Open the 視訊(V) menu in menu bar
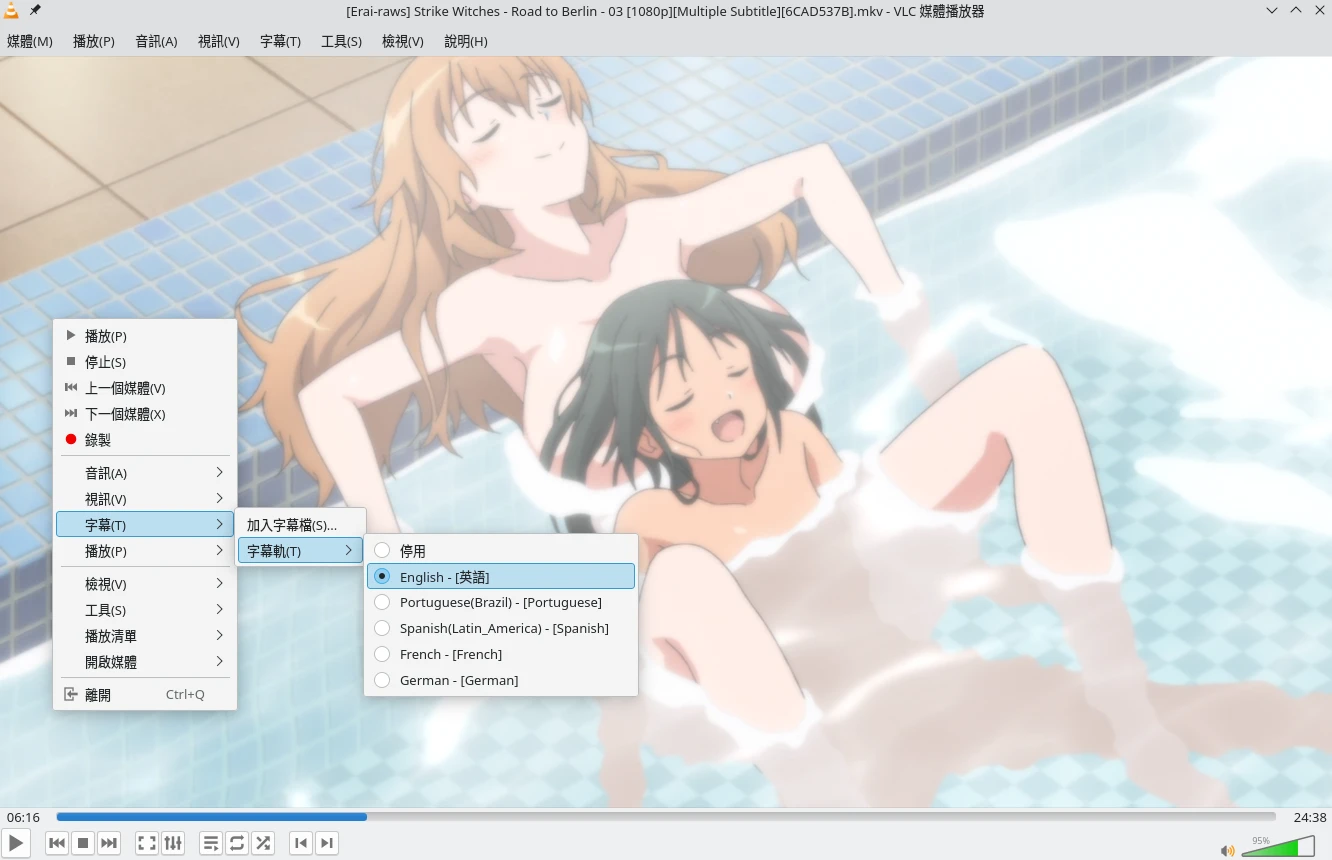The width and height of the screenshot is (1332, 860). tap(219, 41)
